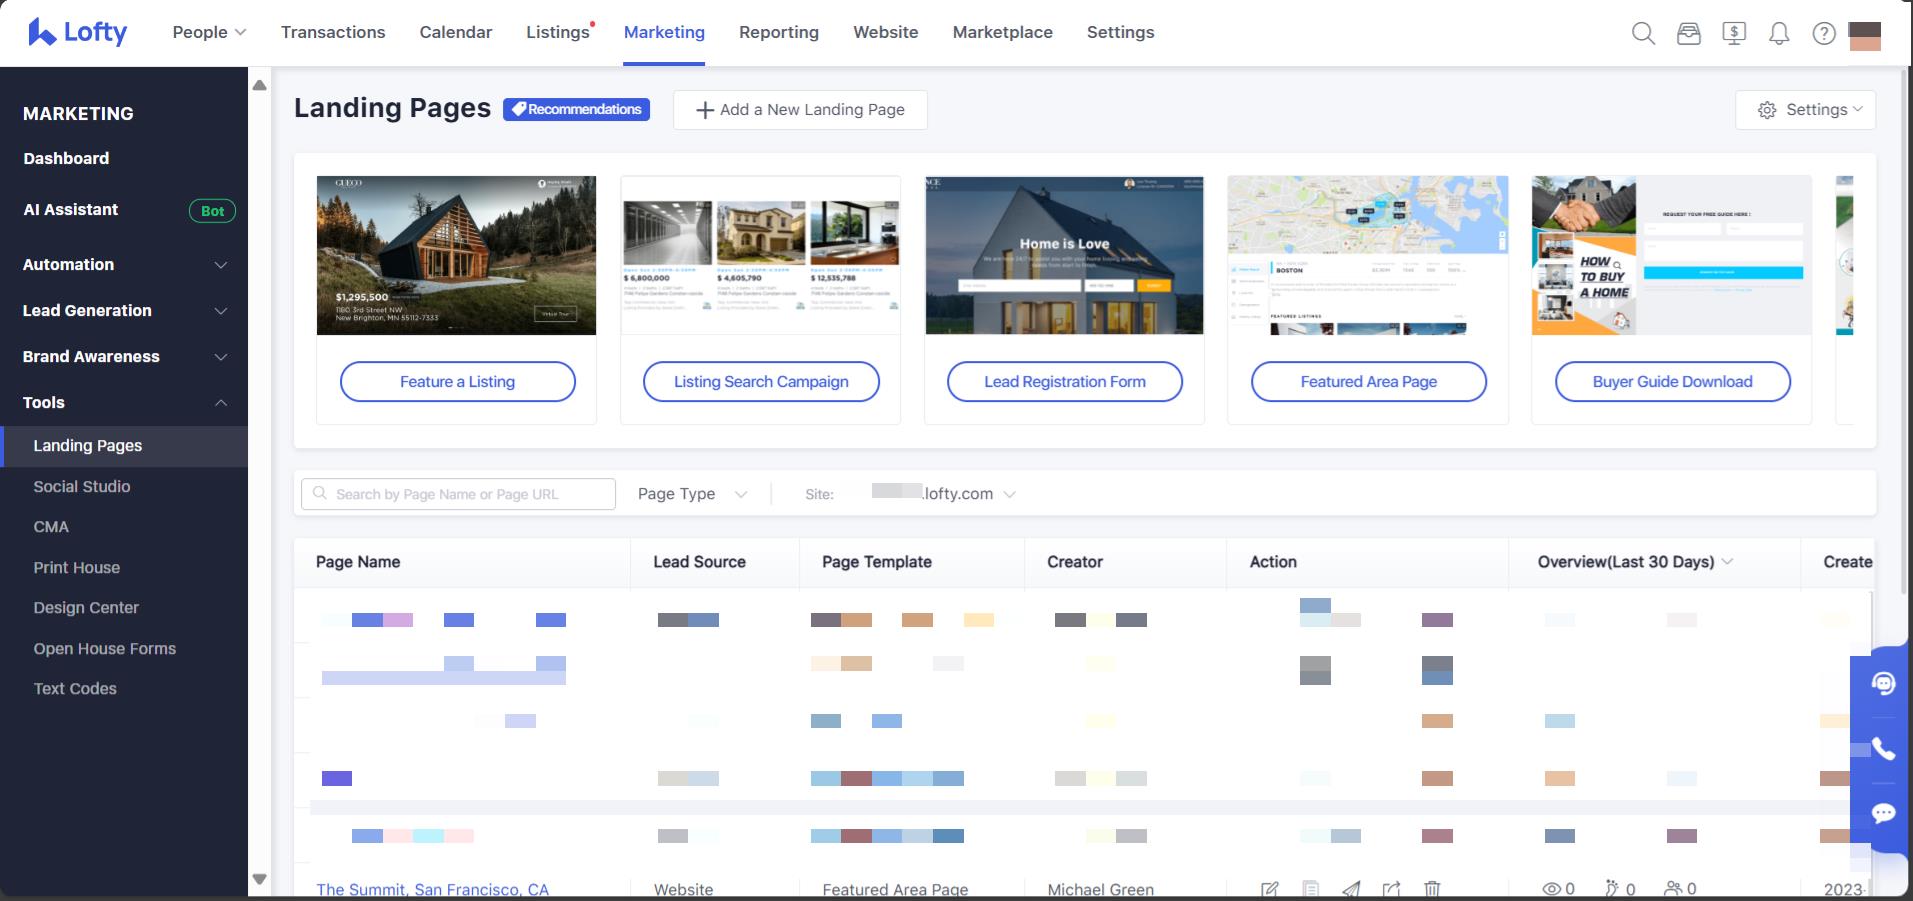Choose the Feature a Listing template
Screen dimensions: 1913x901
tap(457, 382)
